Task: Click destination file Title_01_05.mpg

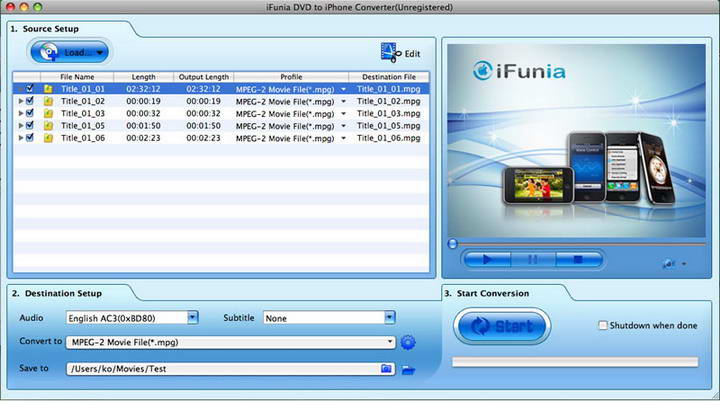Action: coord(388,125)
